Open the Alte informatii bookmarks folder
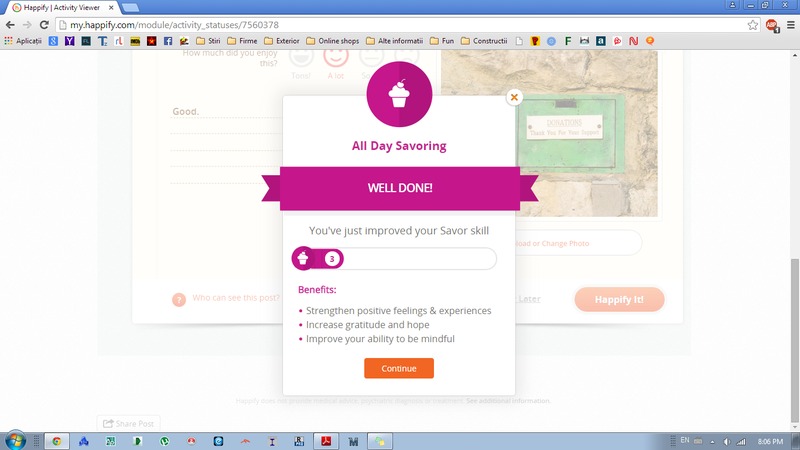Image resolution: width=800 pixels, height=450 pixels. tap(394, 41)
